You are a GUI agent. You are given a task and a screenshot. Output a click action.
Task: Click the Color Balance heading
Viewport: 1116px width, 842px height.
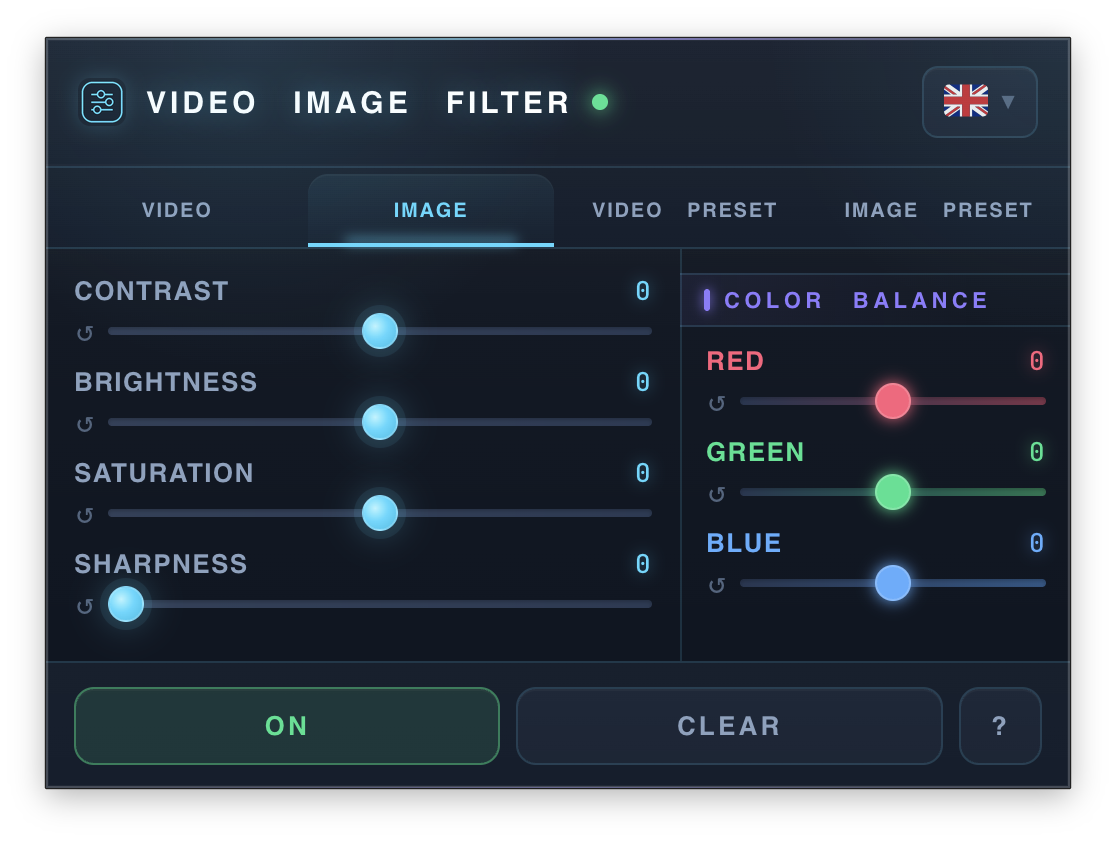click(x=856, y=300)
